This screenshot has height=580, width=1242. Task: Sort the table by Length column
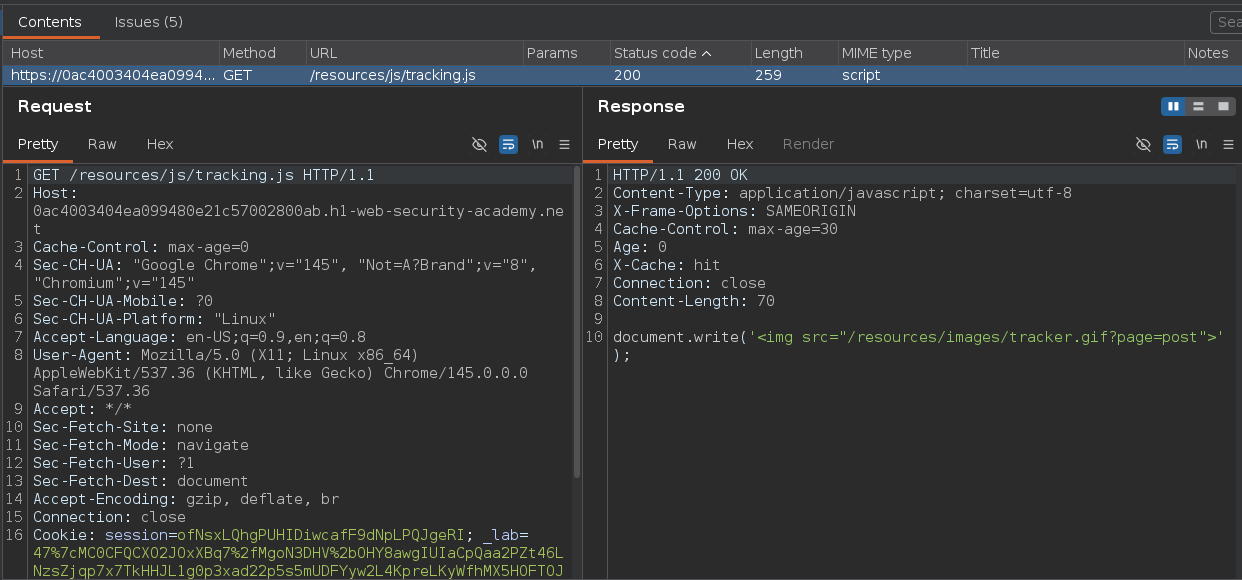(778, 53)
